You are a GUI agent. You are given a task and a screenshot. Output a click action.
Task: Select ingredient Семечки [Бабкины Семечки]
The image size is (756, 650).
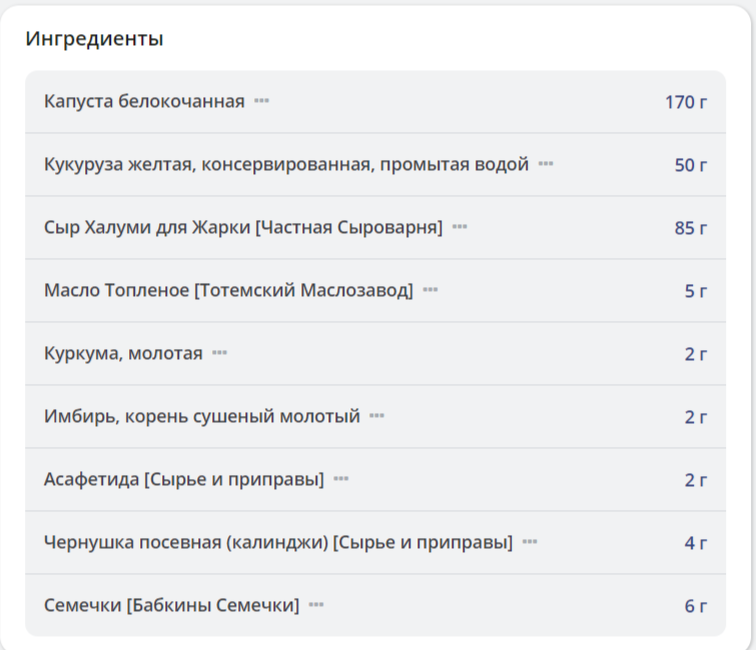[172, 605]
